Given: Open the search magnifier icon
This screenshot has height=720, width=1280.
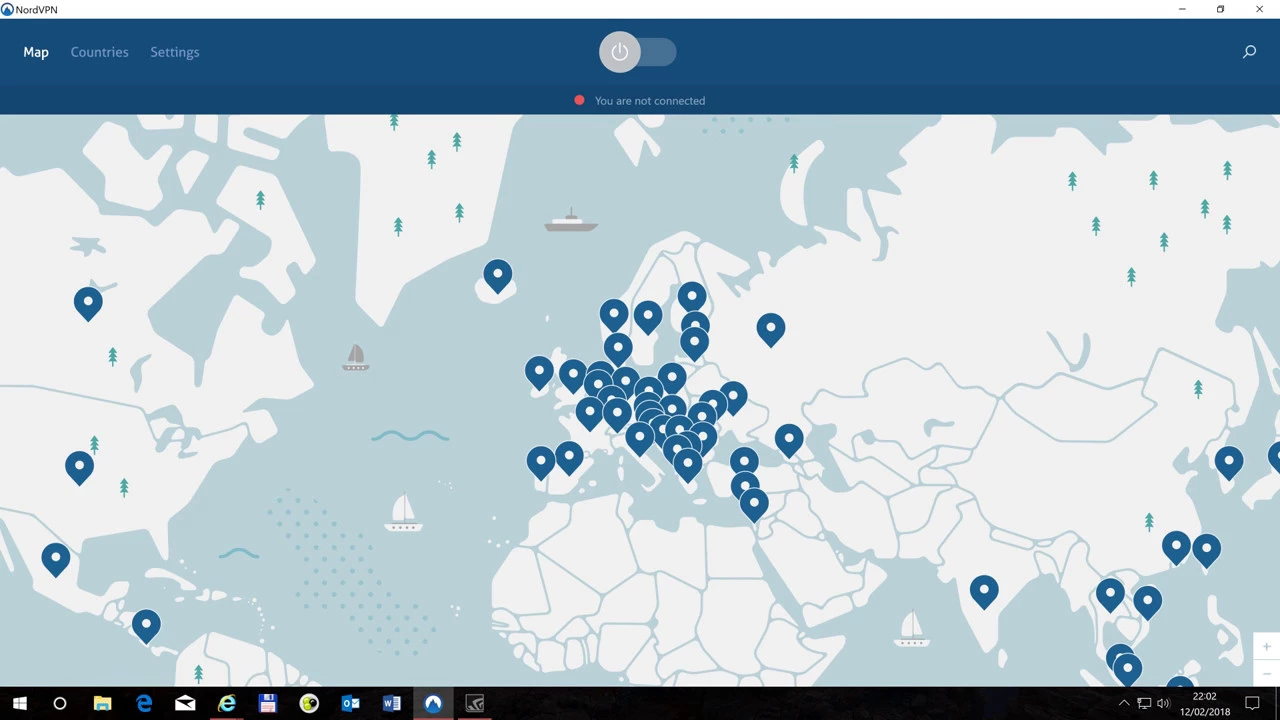Looking at the screenshot, I should [x=1249, y=52].
